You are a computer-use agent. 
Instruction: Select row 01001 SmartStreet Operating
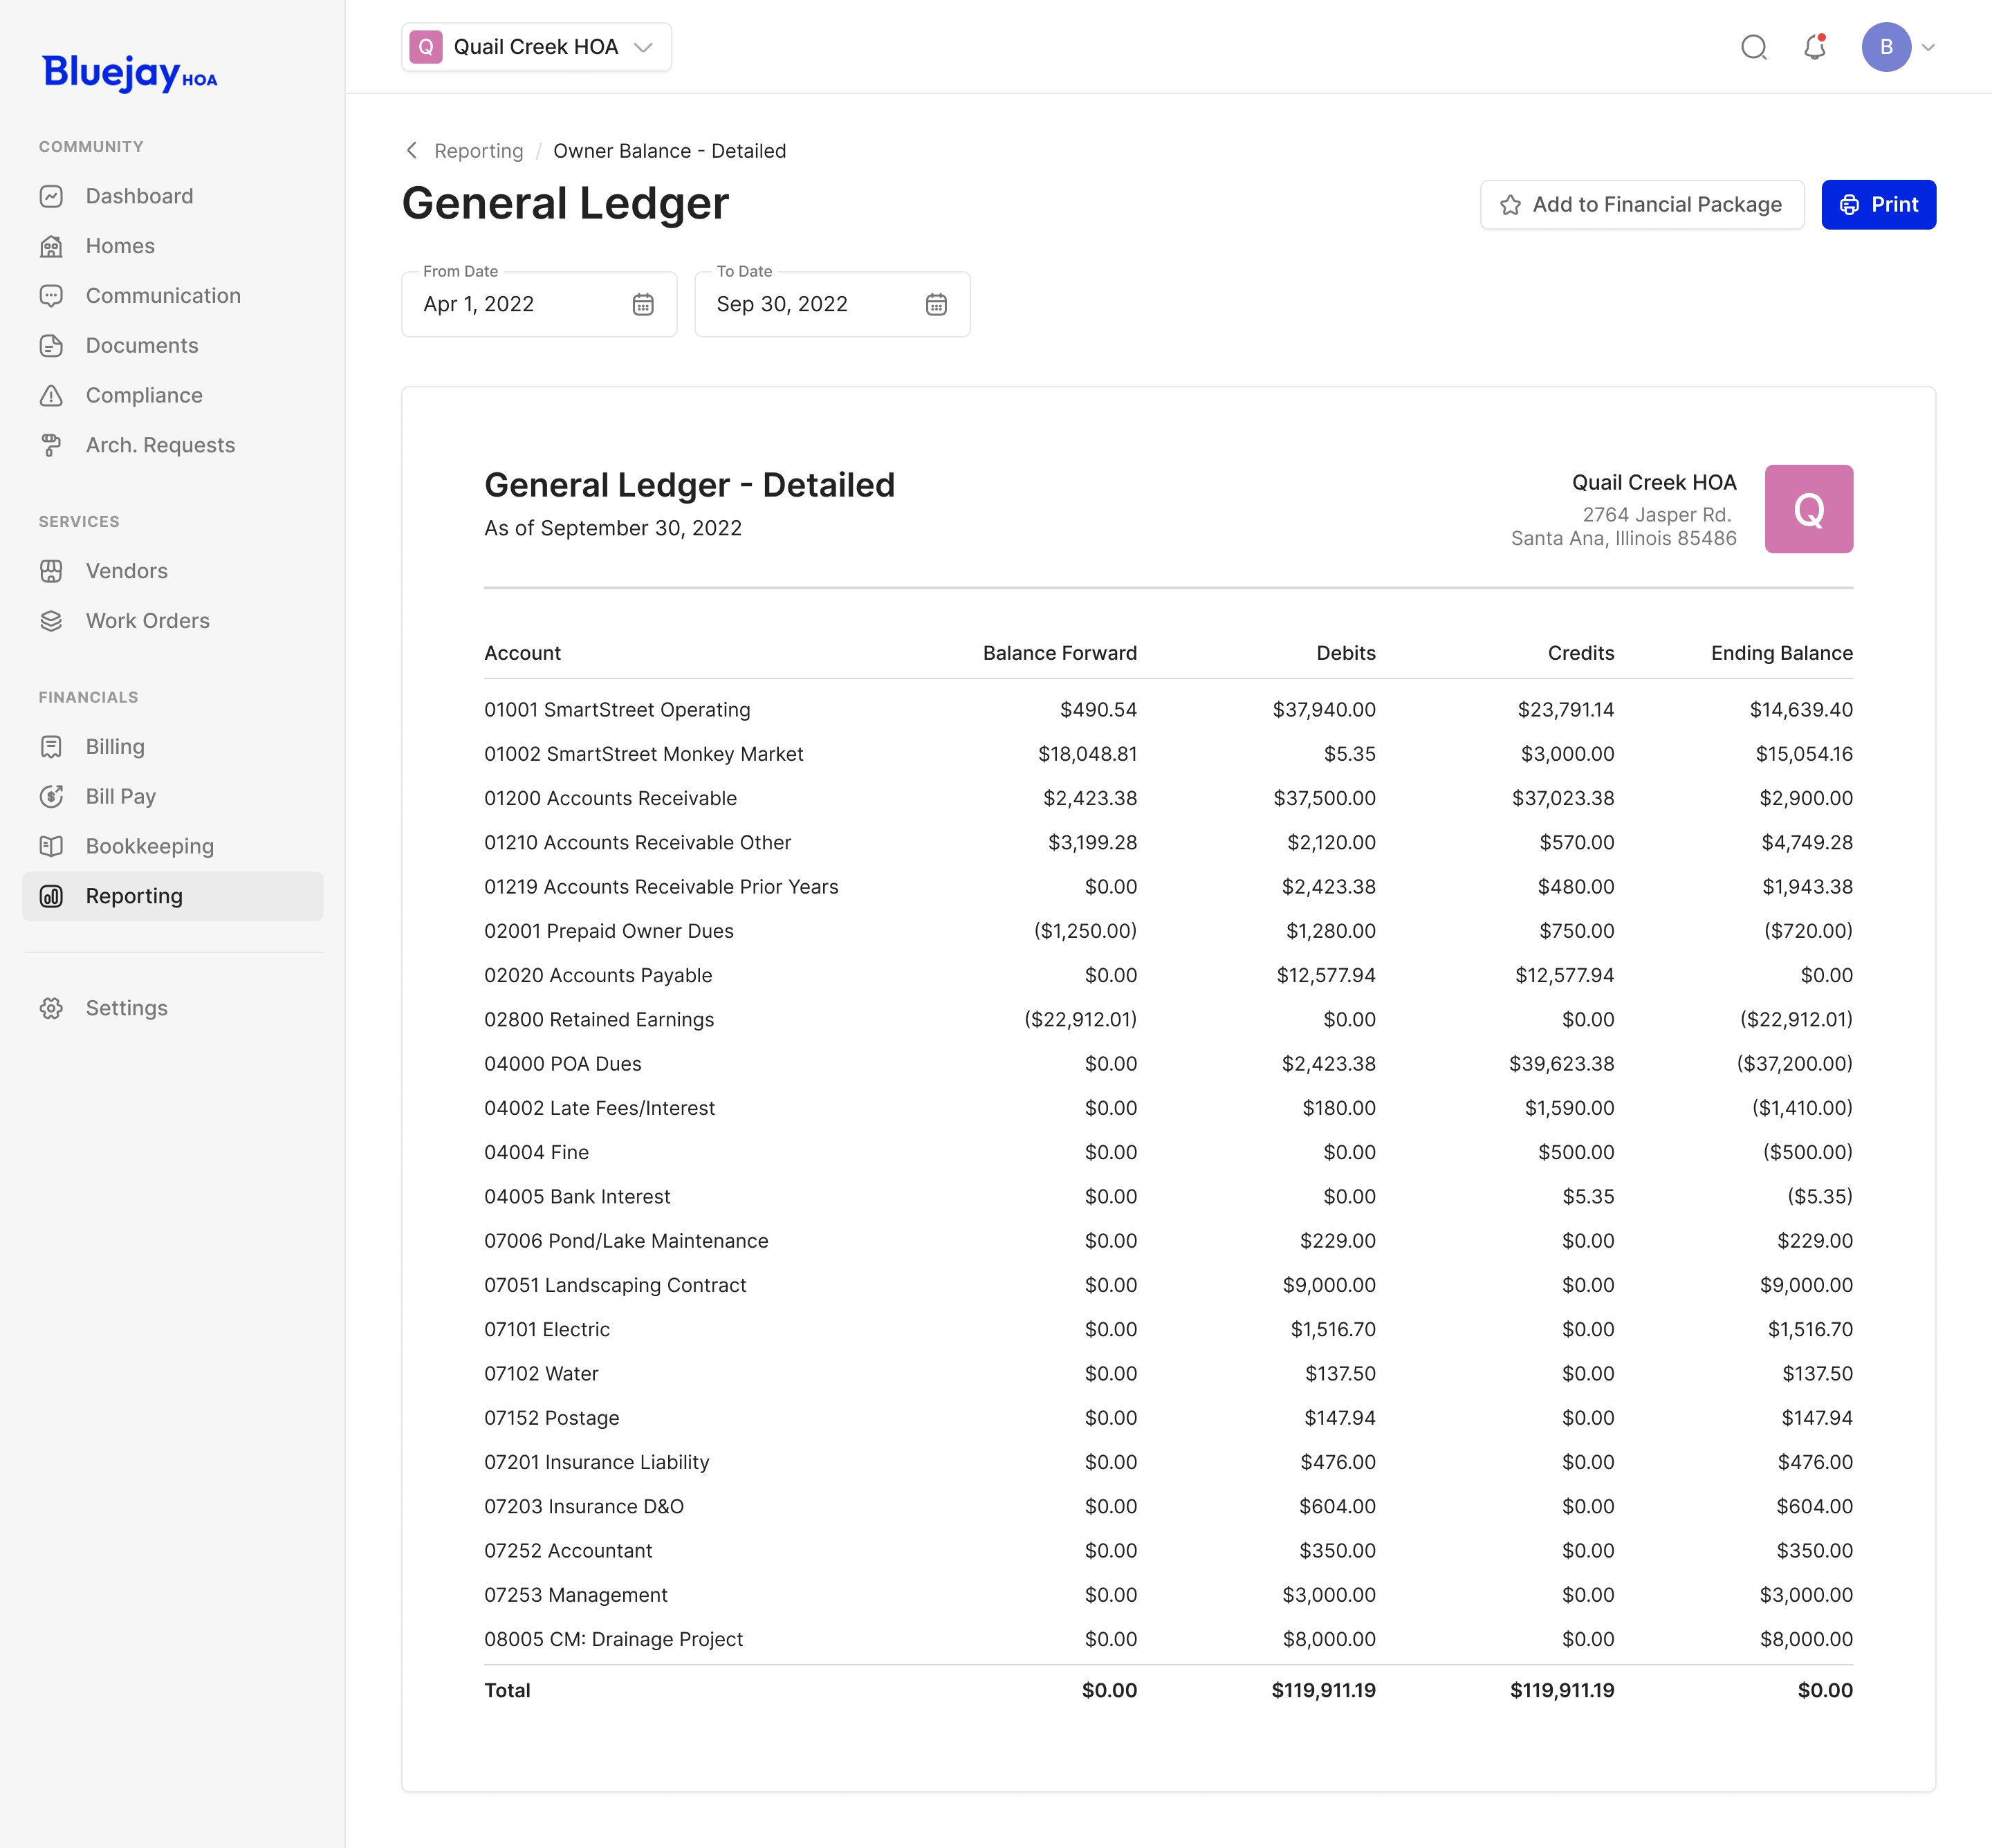[1168, 710]
